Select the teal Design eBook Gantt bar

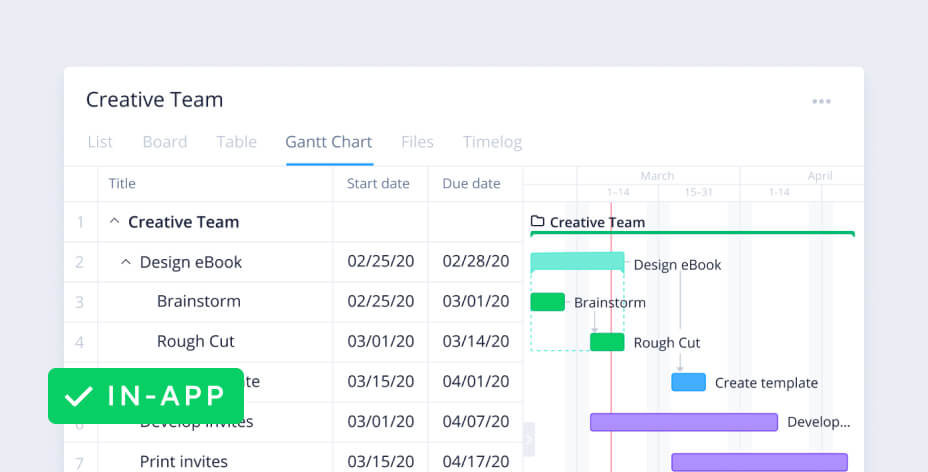576,262
